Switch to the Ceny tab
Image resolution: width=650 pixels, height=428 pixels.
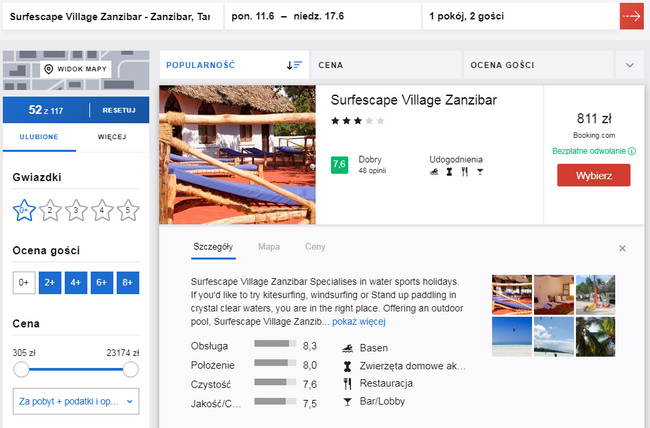(315, 246)
